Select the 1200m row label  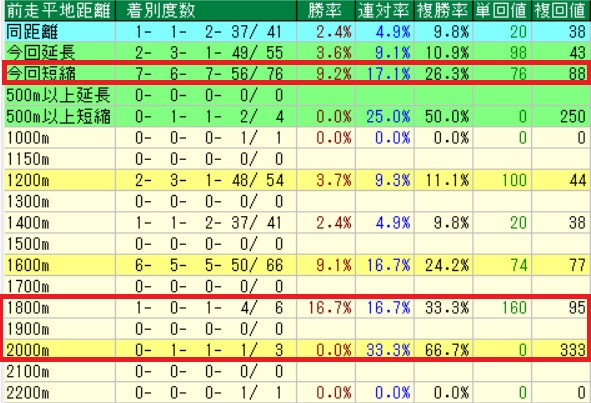[x=28, y=180]
